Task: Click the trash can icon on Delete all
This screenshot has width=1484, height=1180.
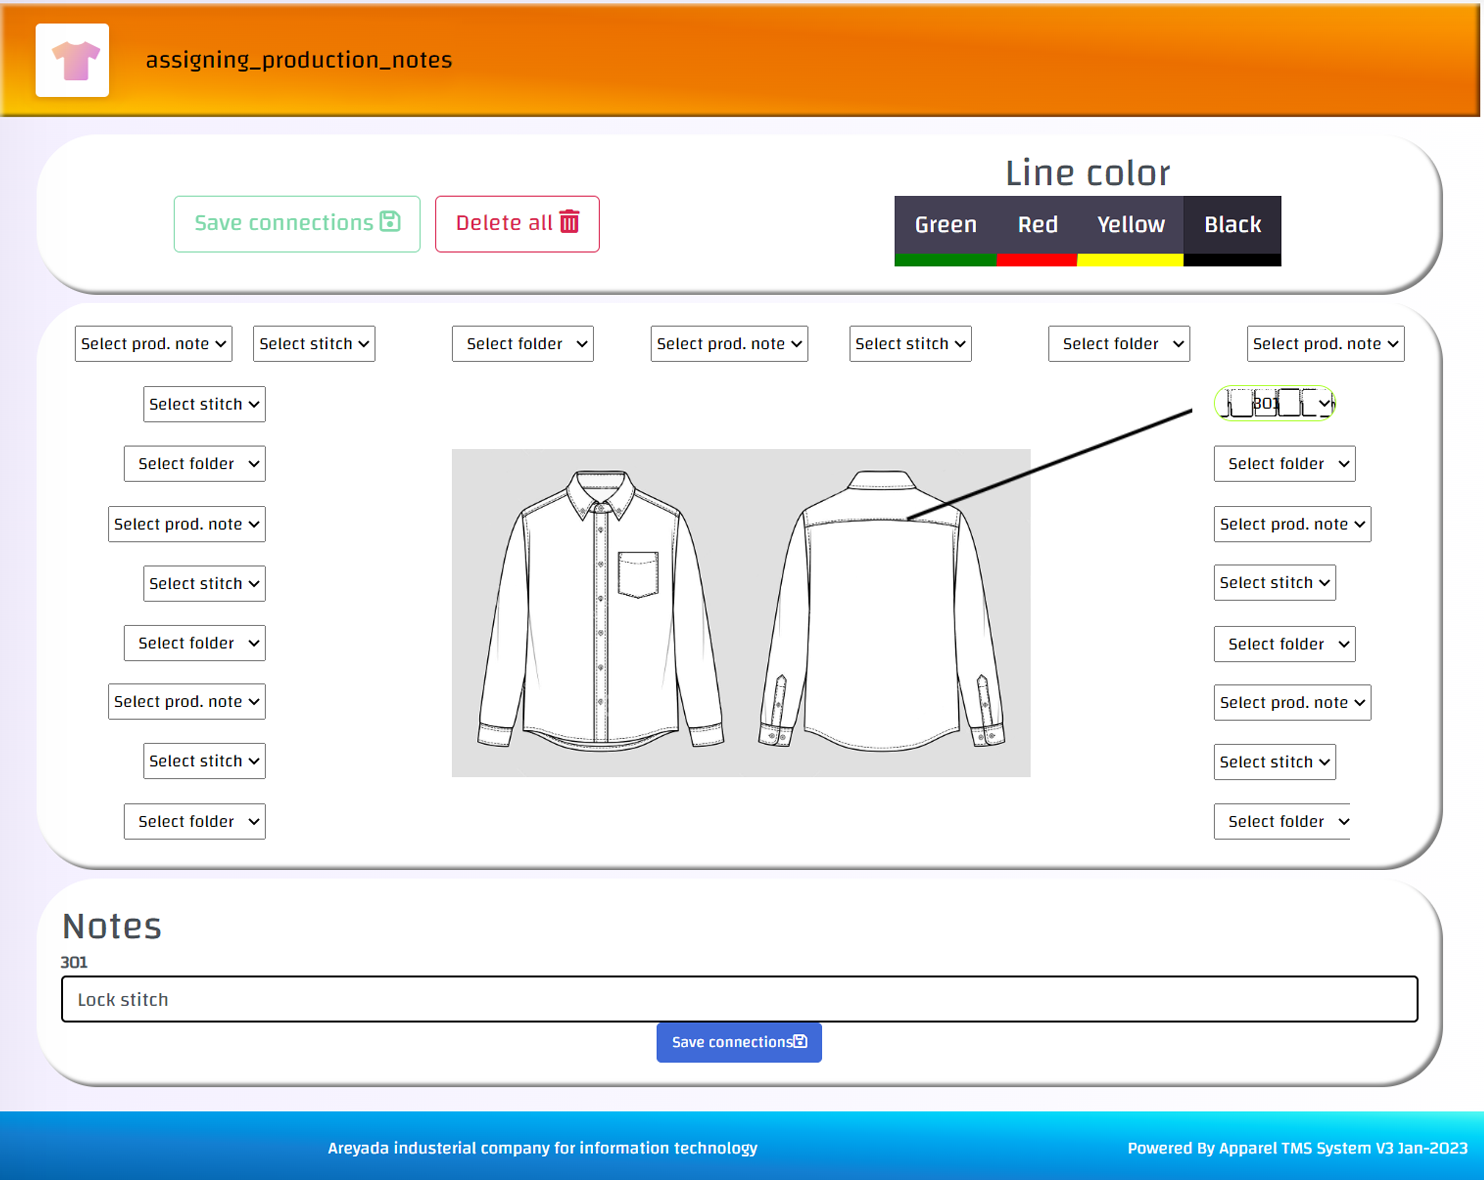Action: click(570, 222)
